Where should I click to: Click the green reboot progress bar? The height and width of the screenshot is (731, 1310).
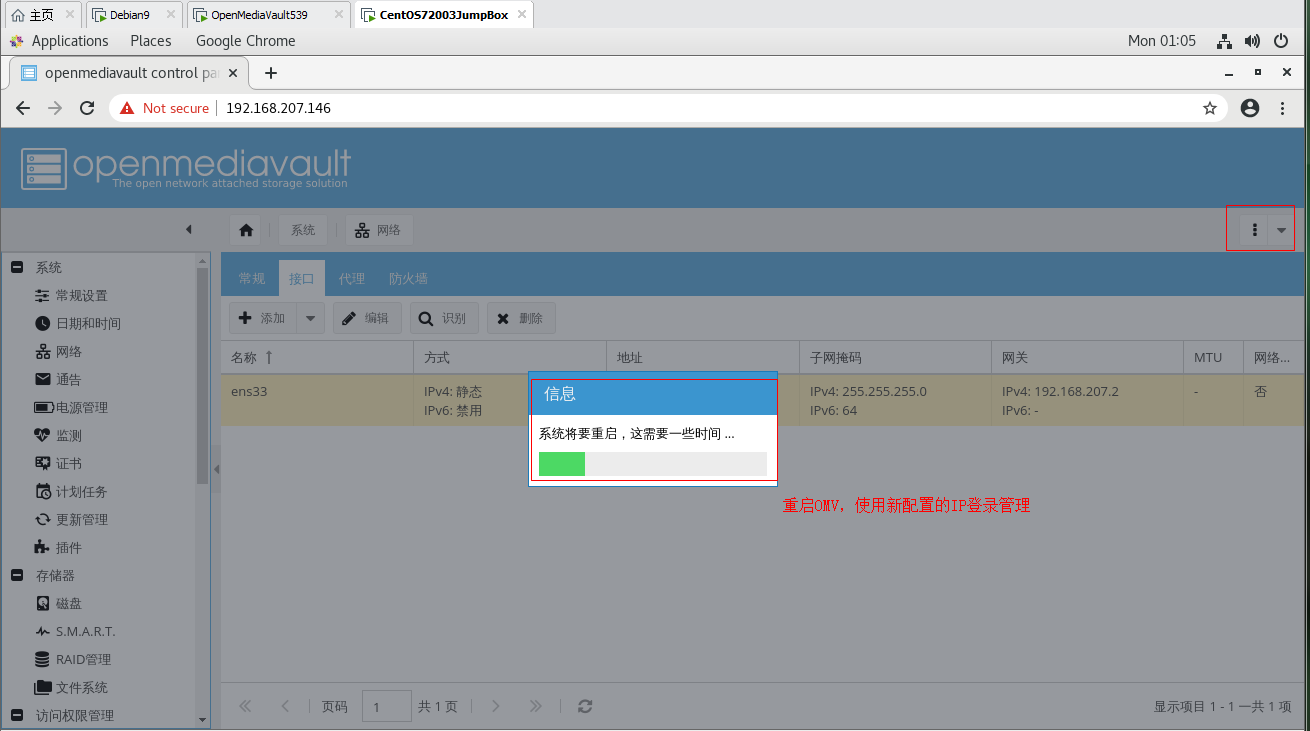point(562,464)
